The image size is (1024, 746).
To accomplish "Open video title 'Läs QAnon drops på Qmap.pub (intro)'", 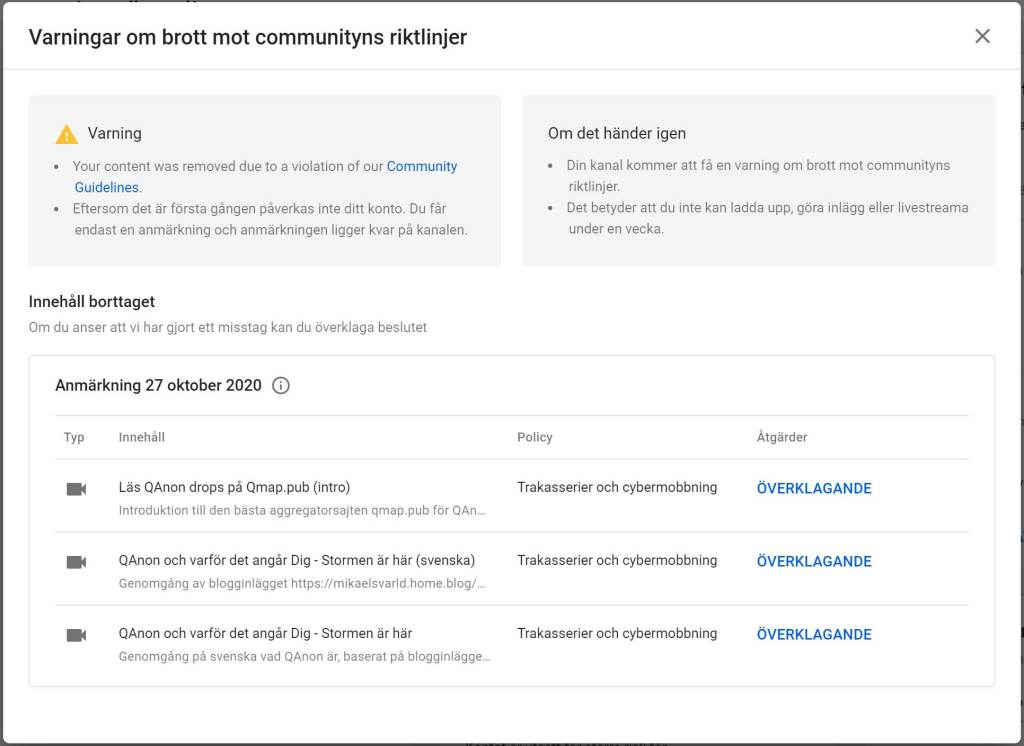I will click(x=234, y=488).
